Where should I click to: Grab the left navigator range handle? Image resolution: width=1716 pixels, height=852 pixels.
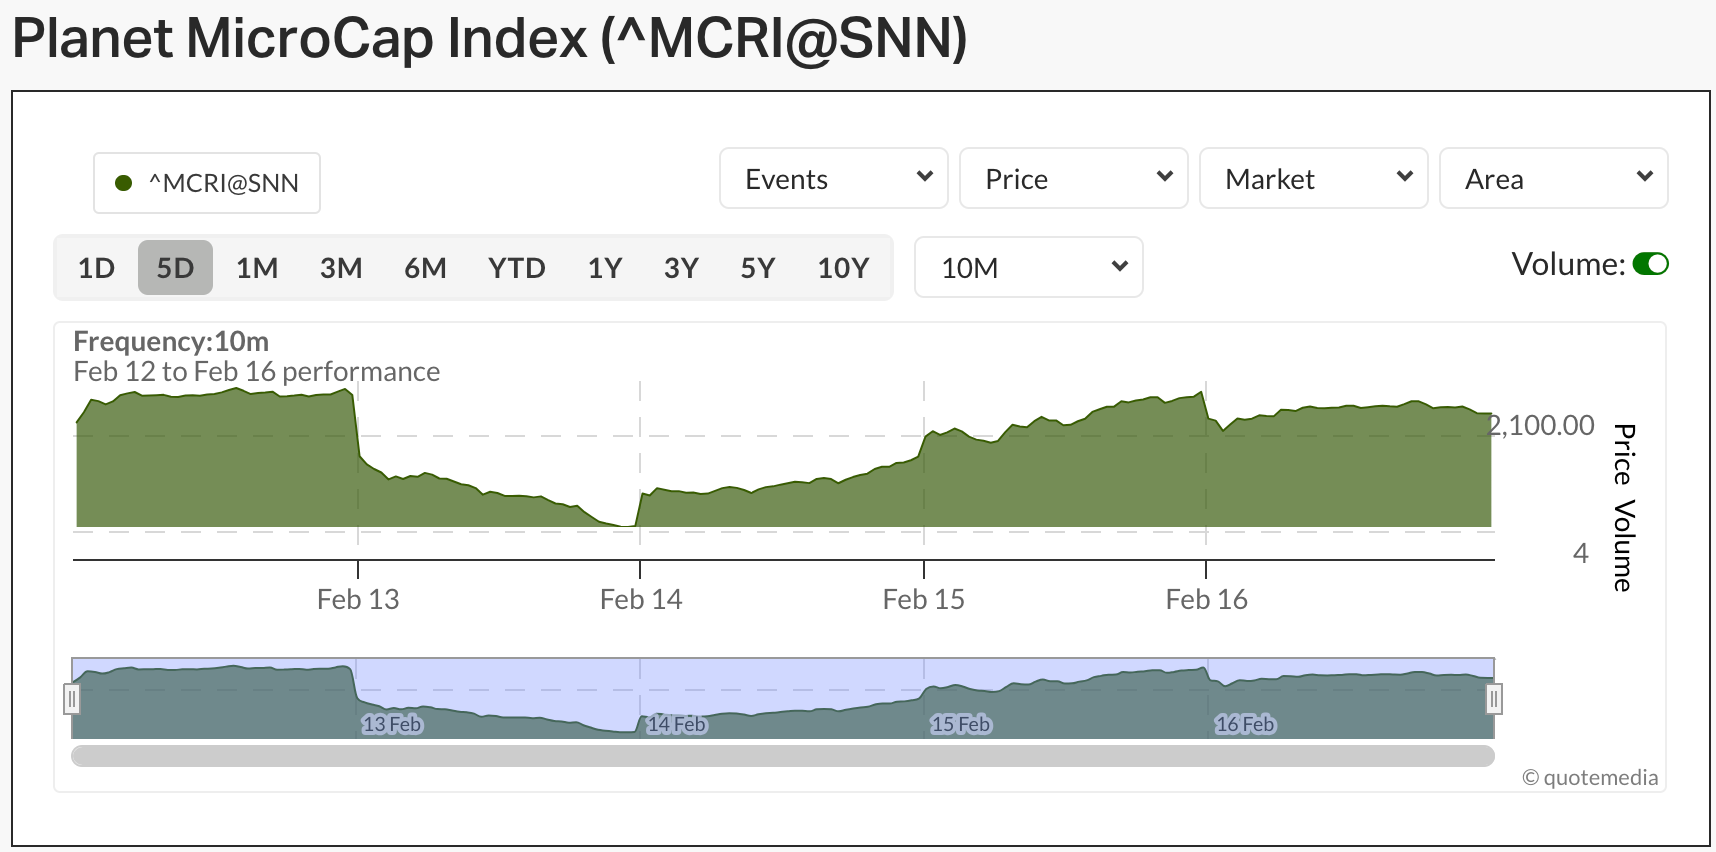point(71,698)
